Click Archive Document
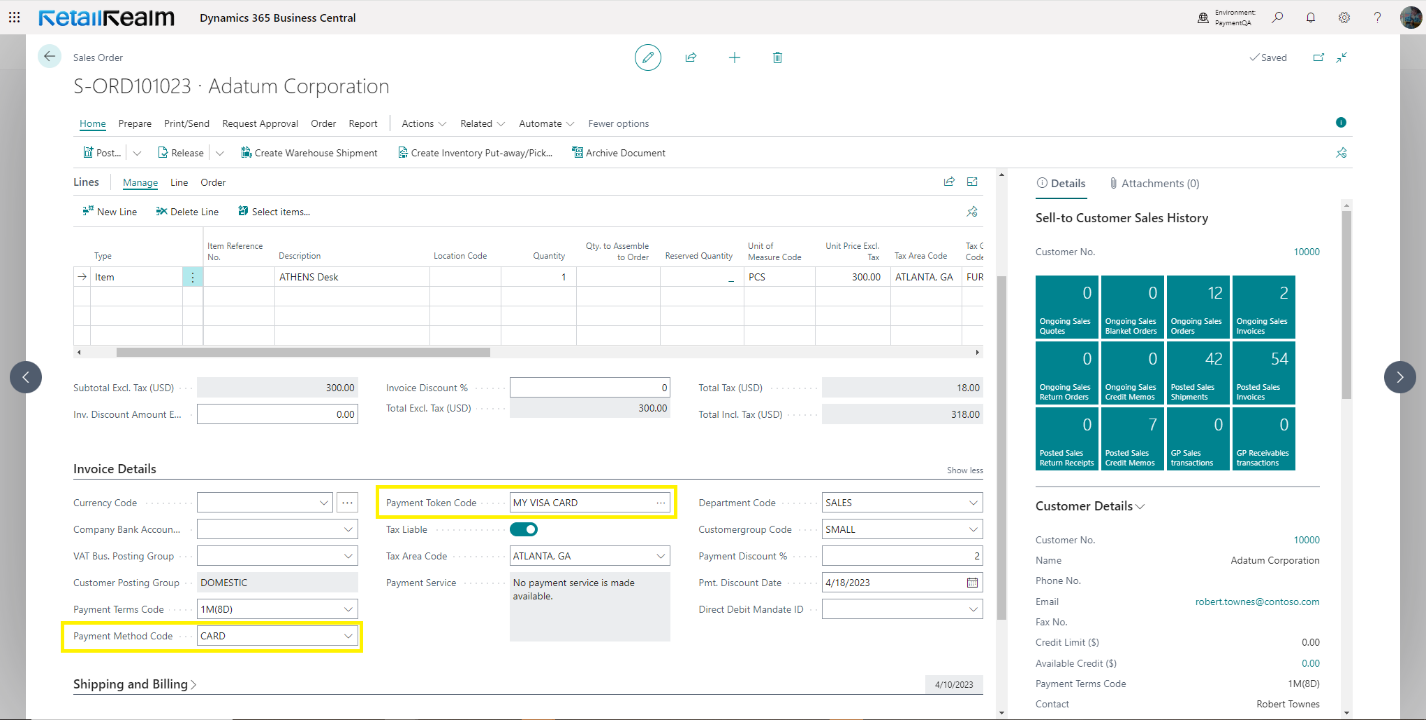 tap(618, 153)
